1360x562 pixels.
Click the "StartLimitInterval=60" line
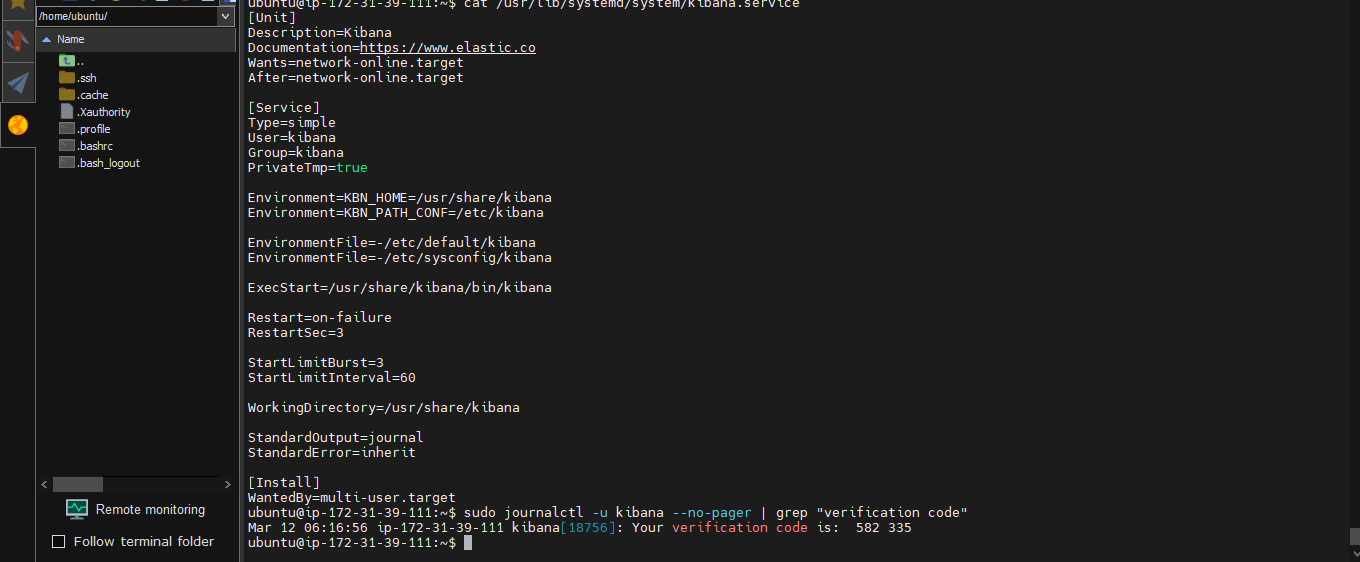tap(332, 377)
